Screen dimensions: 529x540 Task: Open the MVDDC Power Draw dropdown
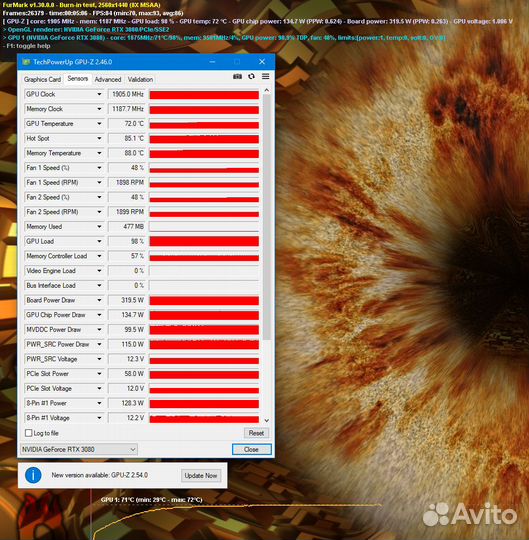tap(99, 330)
